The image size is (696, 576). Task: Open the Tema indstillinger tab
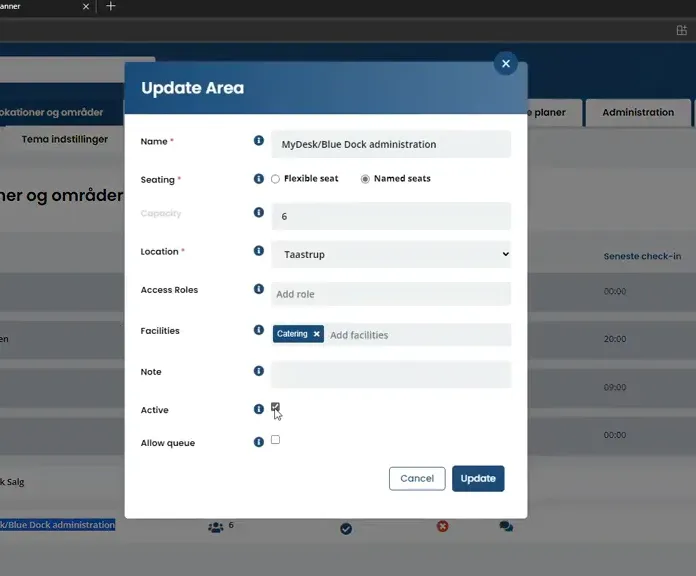pos(65,139)
